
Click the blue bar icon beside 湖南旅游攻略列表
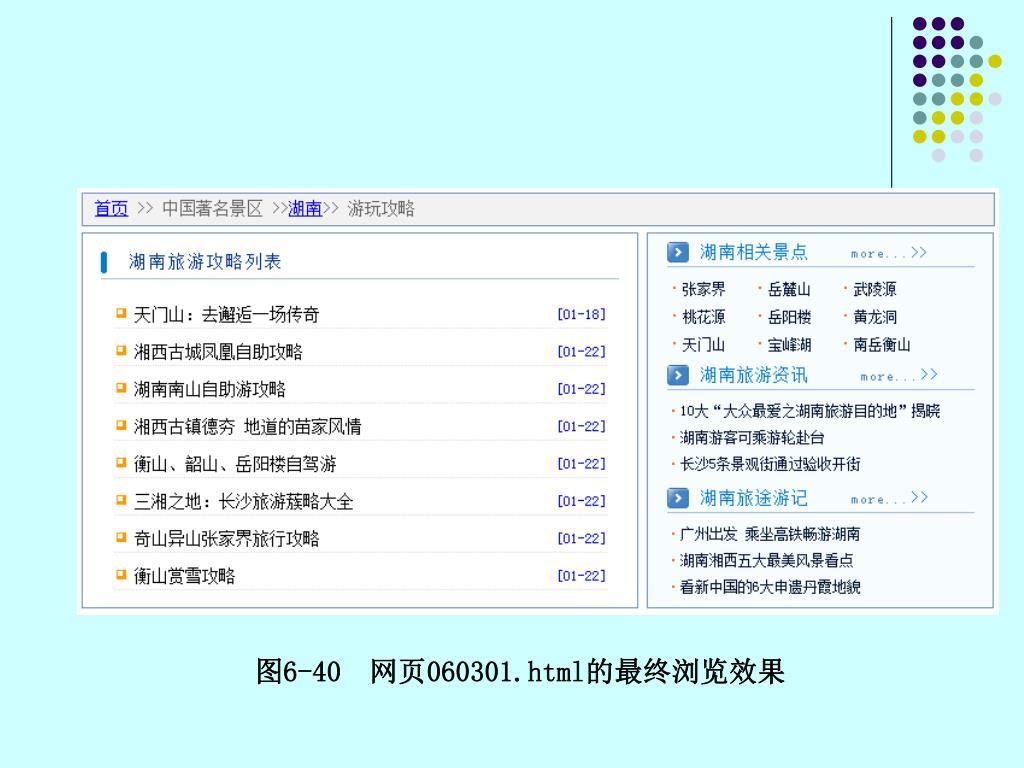click(104, 262)
